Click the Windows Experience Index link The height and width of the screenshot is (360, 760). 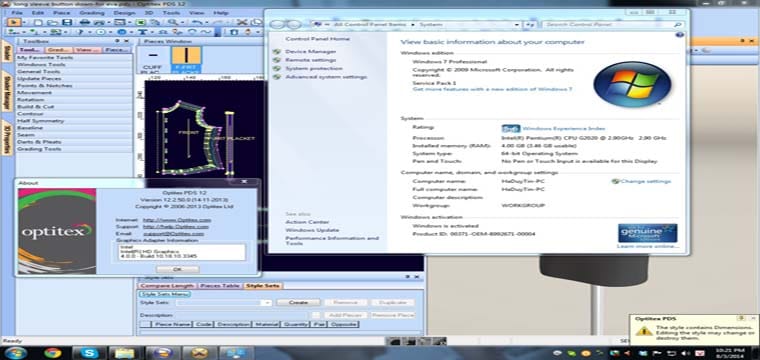564,128
